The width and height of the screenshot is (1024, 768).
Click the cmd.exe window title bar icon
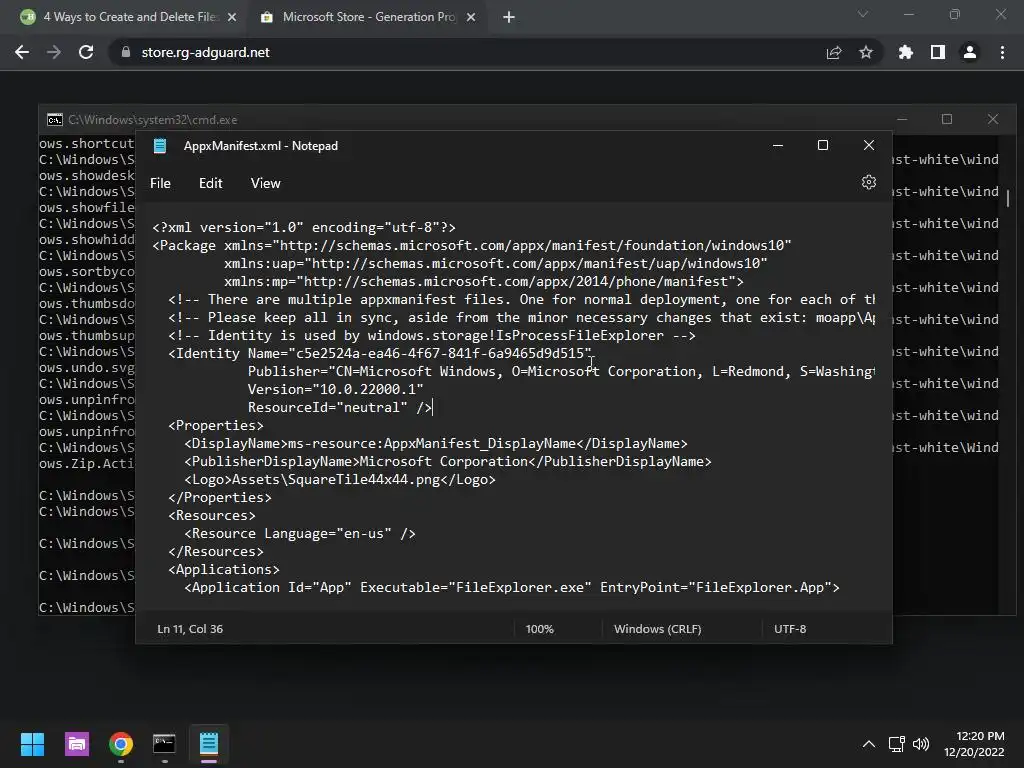point(55,120)
